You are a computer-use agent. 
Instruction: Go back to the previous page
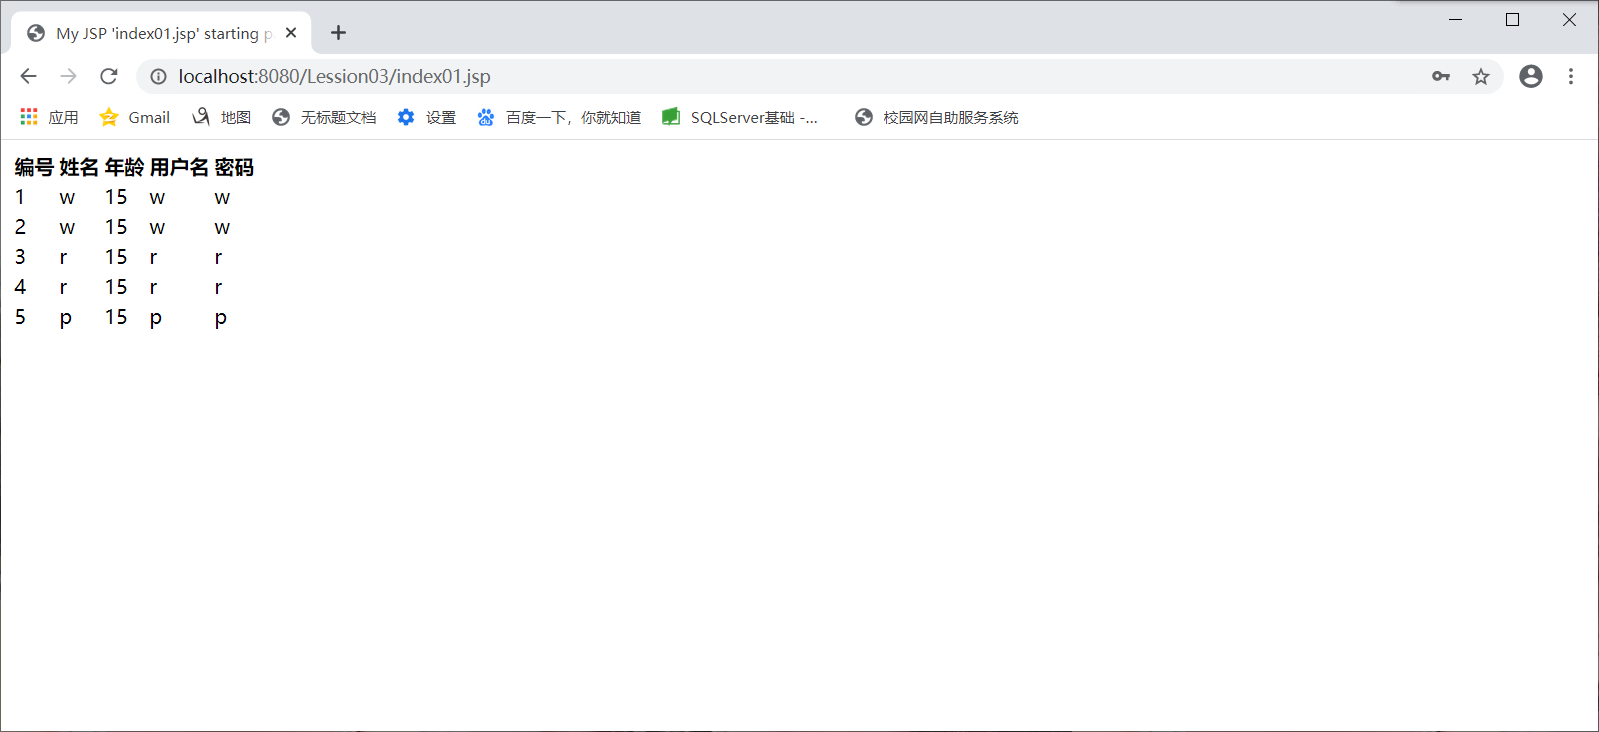coord(28,76)
